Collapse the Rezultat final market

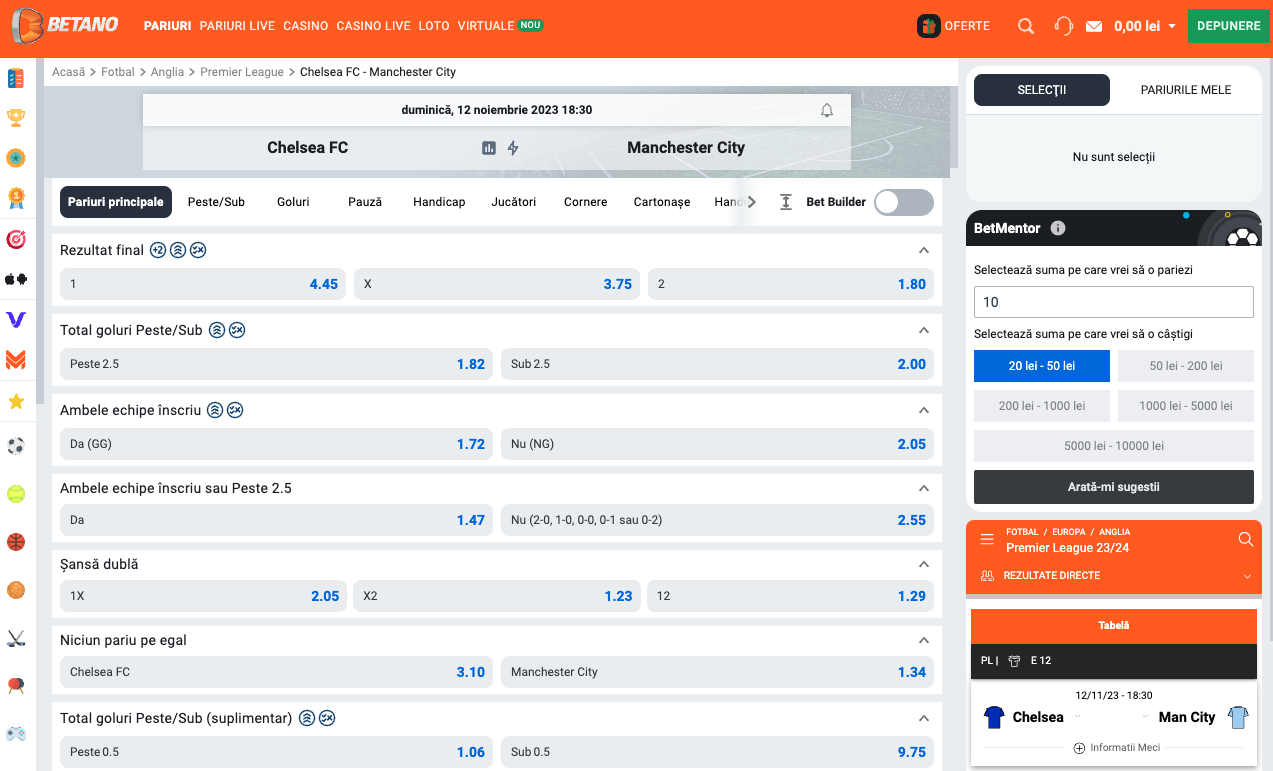pos(924,250)
